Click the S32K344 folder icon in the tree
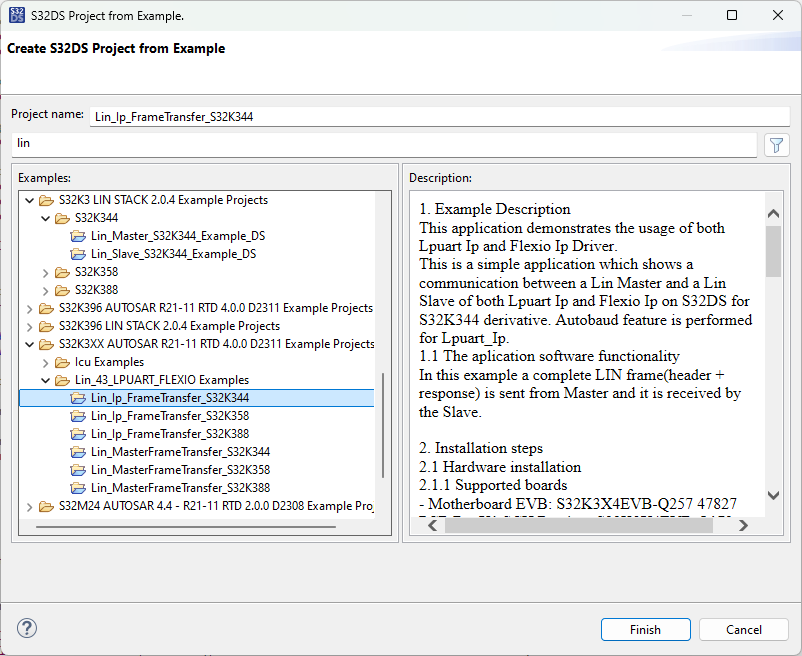 click(x=60, y=217)
